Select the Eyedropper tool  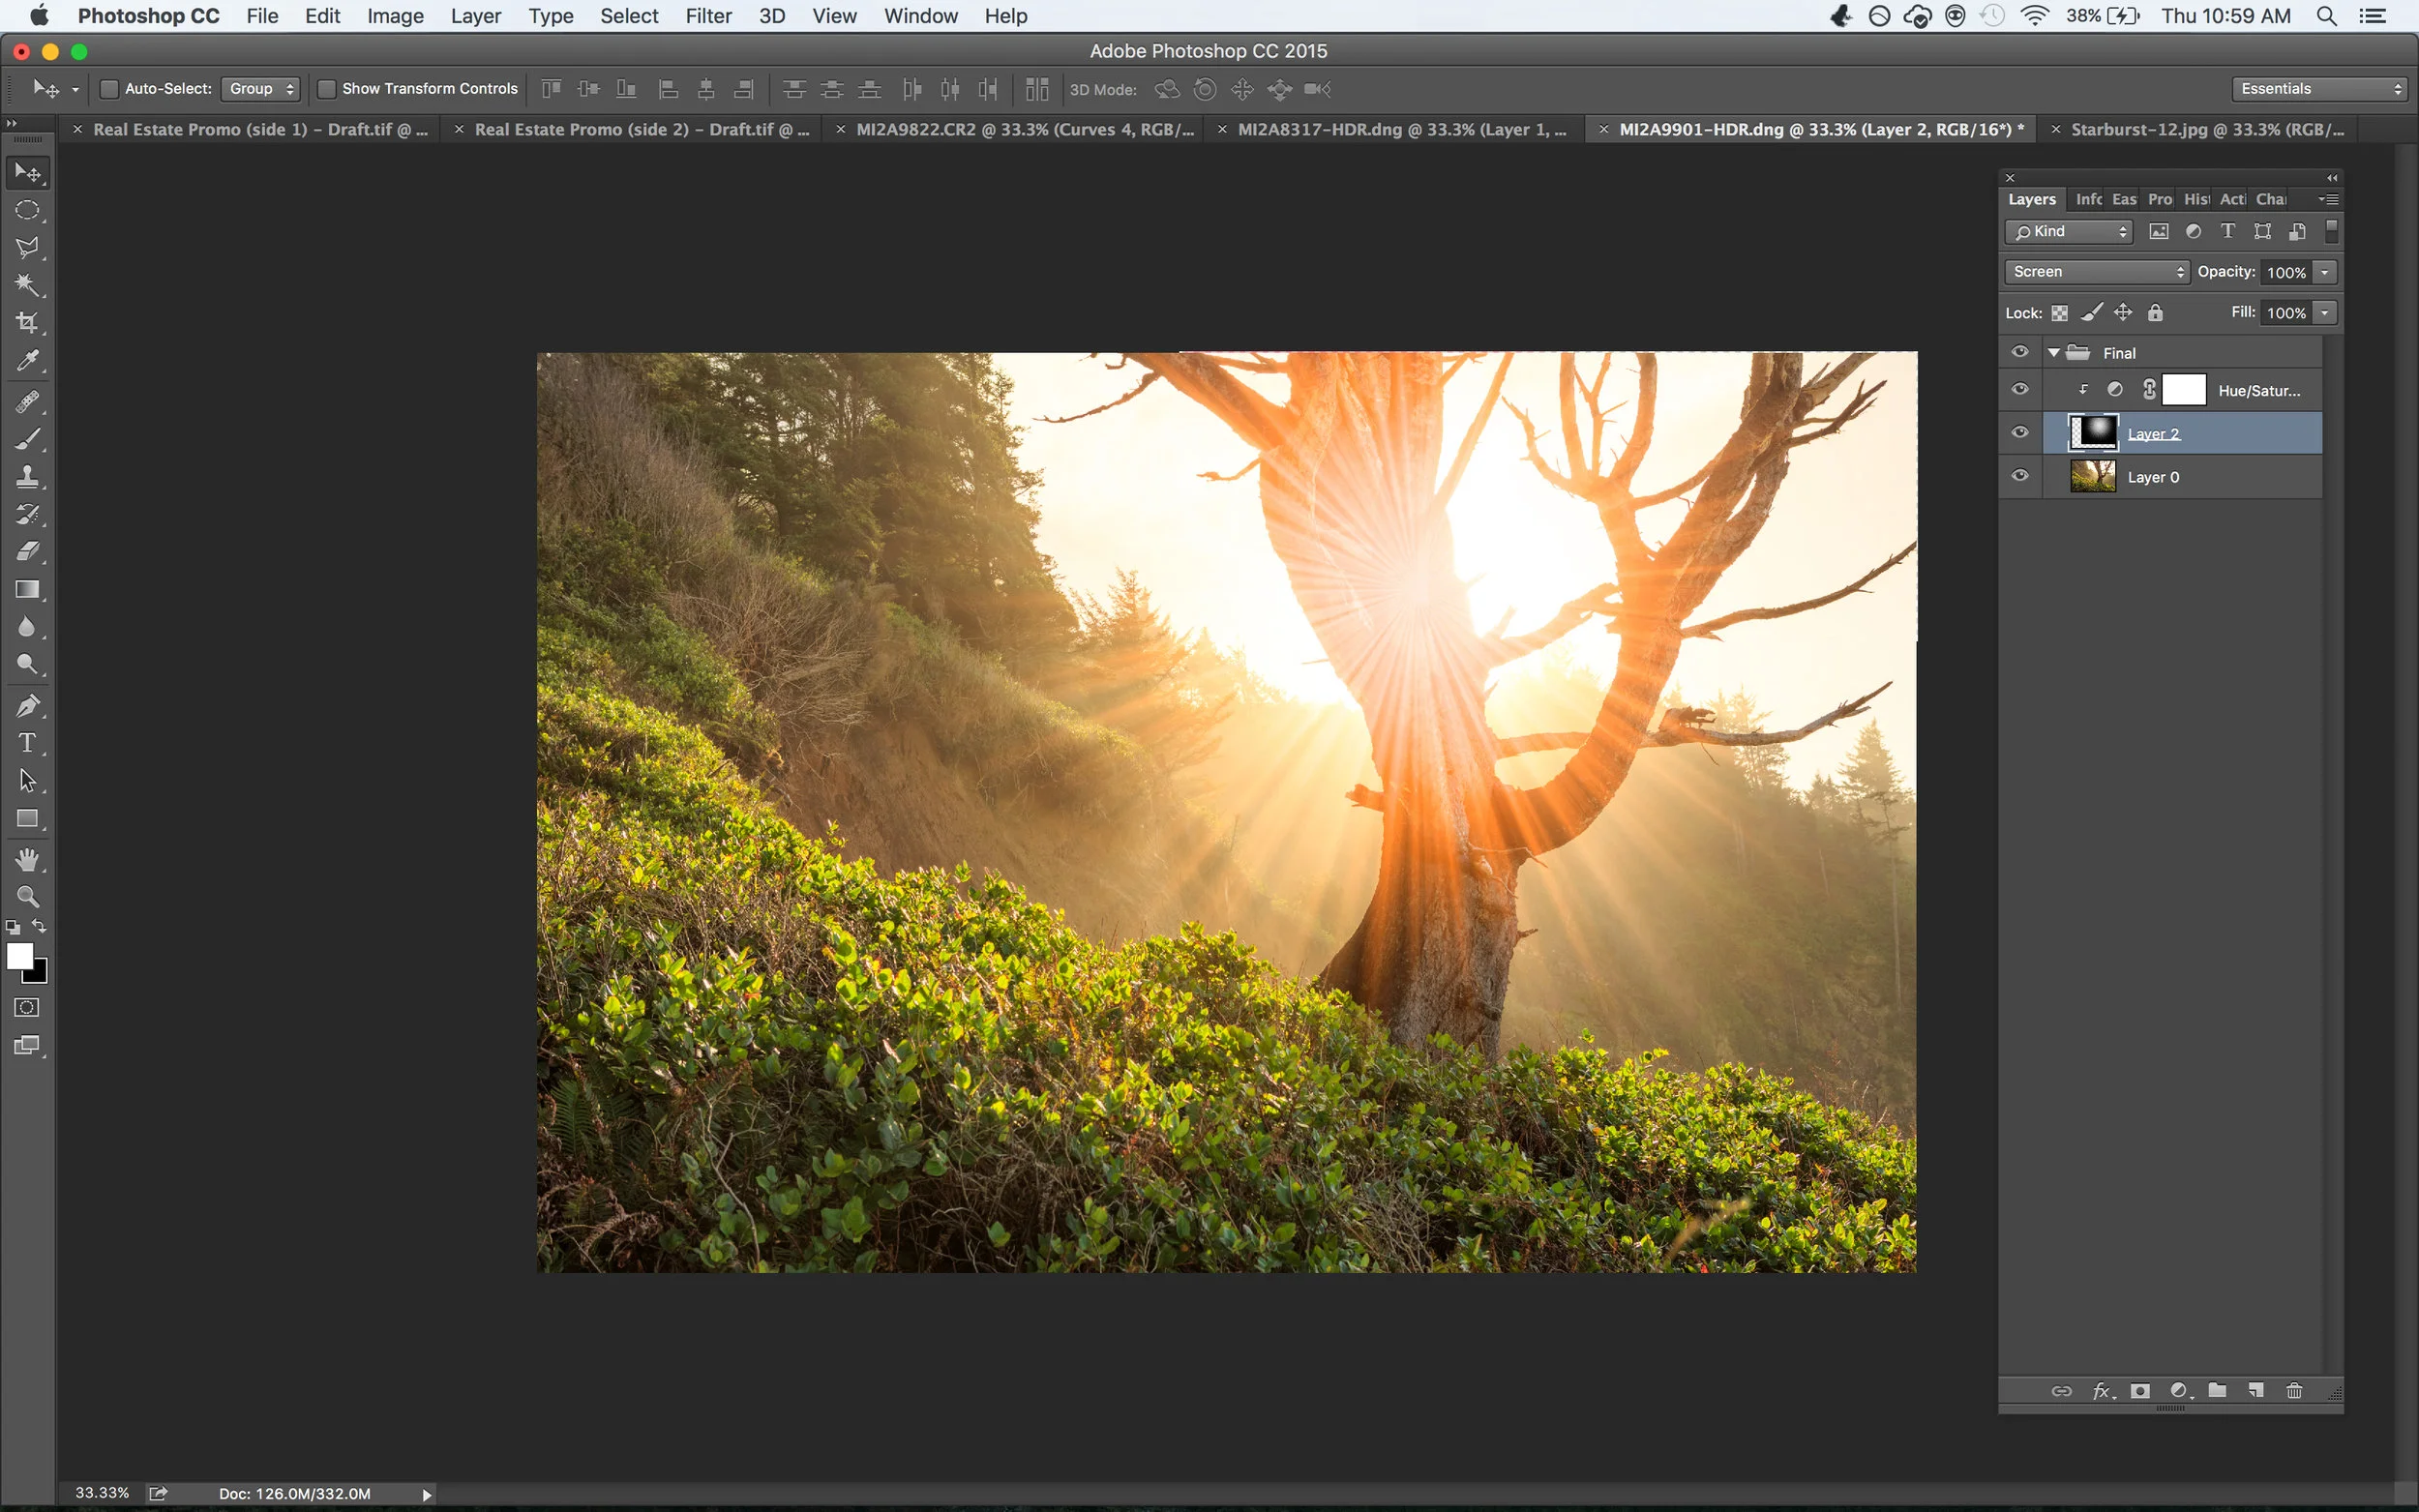(x=27, y=361)
